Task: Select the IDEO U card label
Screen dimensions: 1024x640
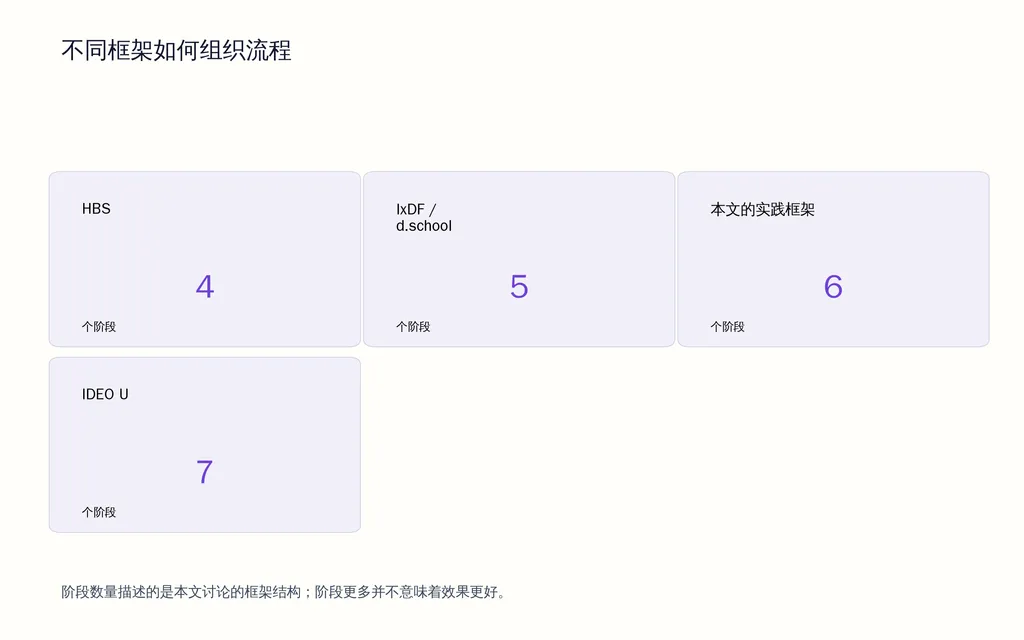Action: pyautogui.click(x=105, y=394)
